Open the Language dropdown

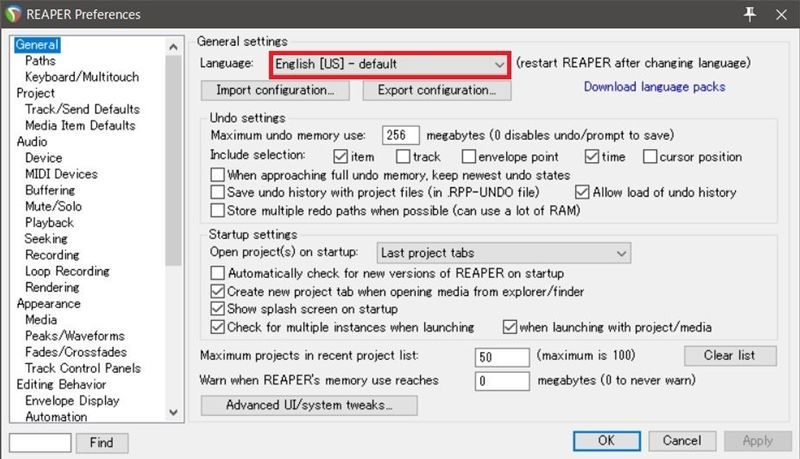(390, 64)
